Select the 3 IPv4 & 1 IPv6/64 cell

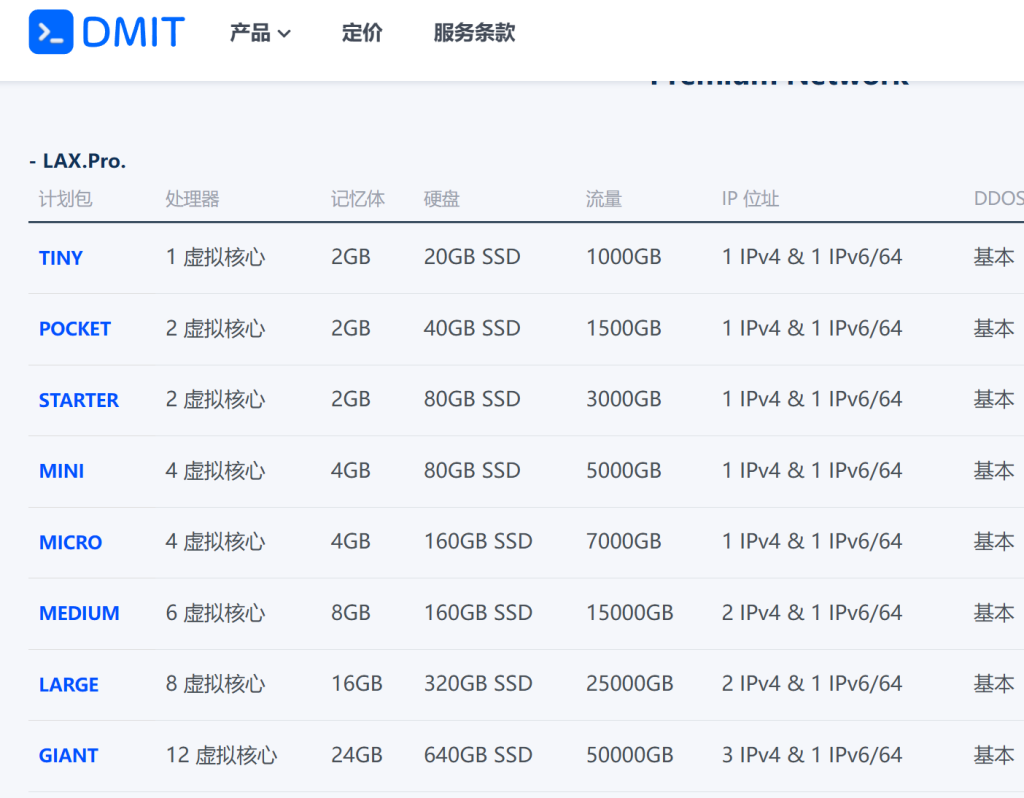(x=812, y=756)
